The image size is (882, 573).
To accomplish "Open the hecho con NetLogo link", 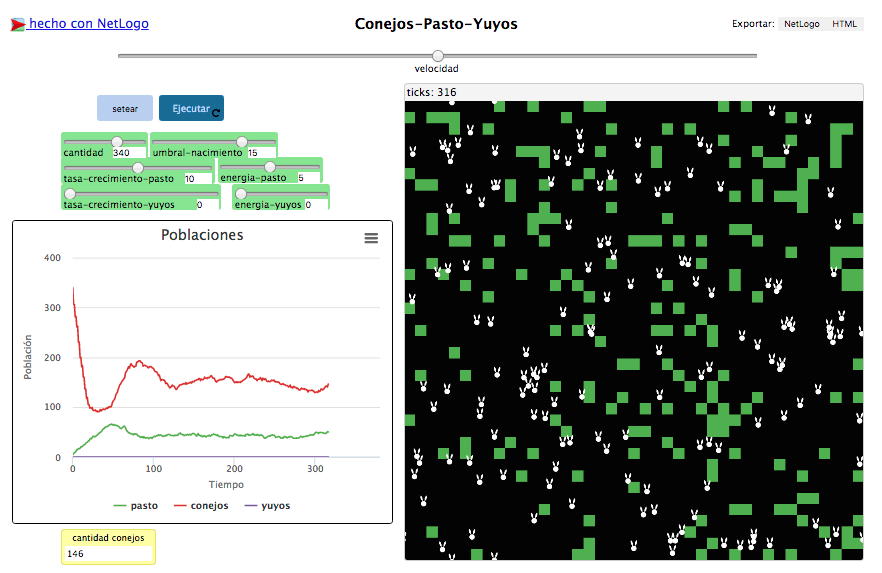I will click(x=88, y=23).
